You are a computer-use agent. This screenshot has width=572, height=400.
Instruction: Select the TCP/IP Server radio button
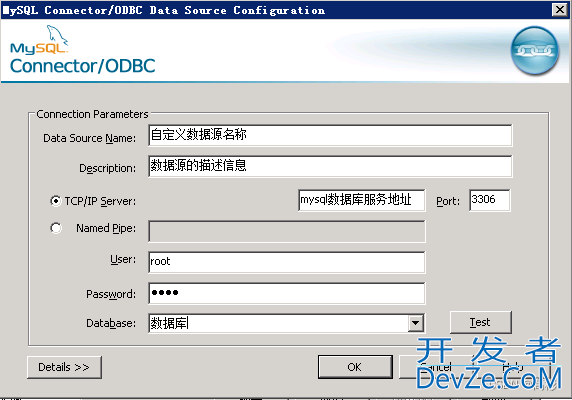pos(56,201)
